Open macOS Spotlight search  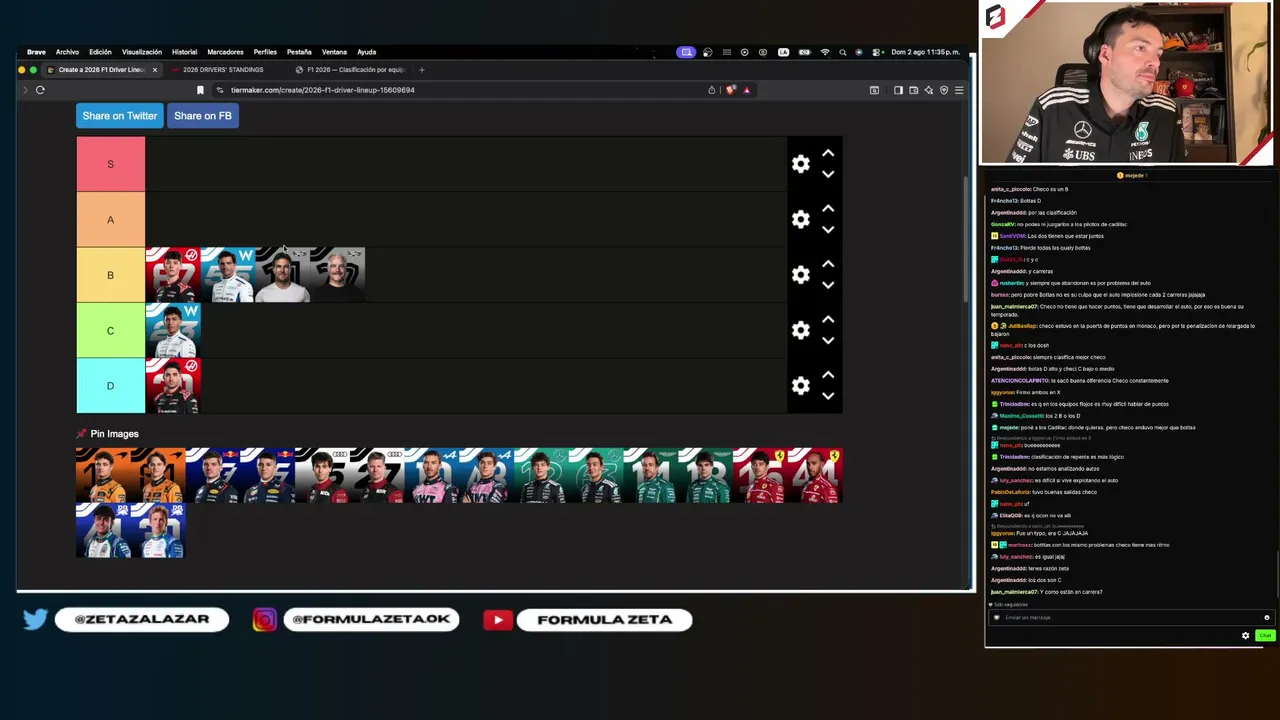point(842,52)
